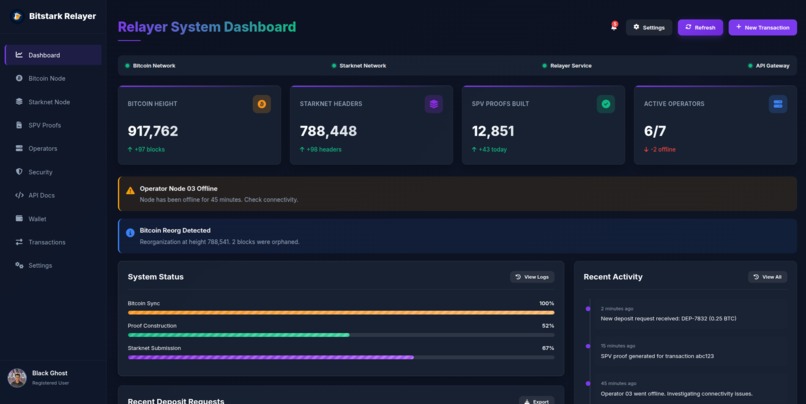Viewport: 806px width, 404px height.
Task: Click View All in Recent Activity
Action: 767,277
